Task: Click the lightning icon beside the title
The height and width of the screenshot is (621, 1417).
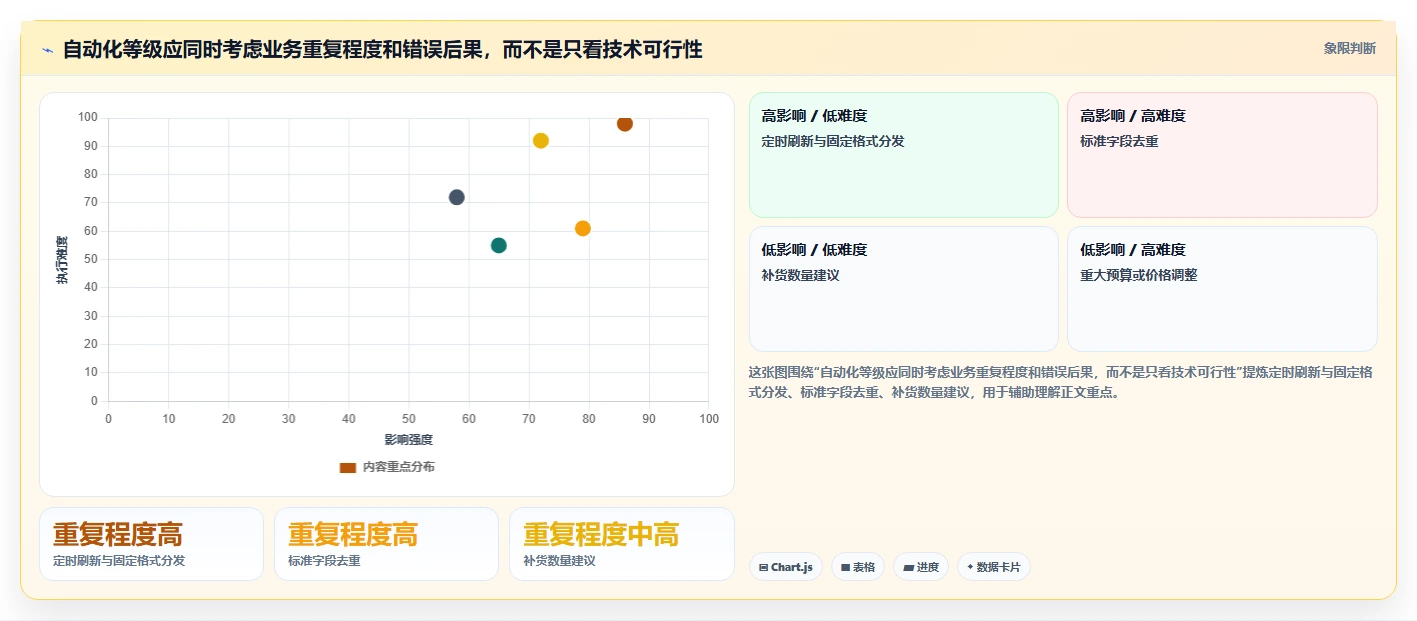Action: [x=47, y=50]
